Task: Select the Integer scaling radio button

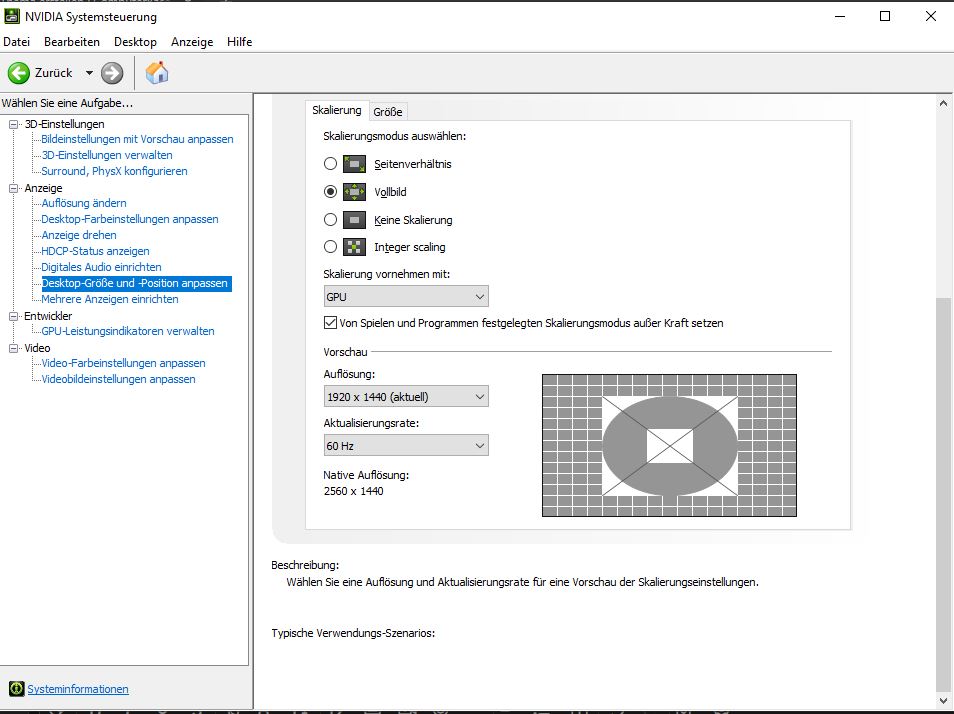Action: tap(330, 247)
